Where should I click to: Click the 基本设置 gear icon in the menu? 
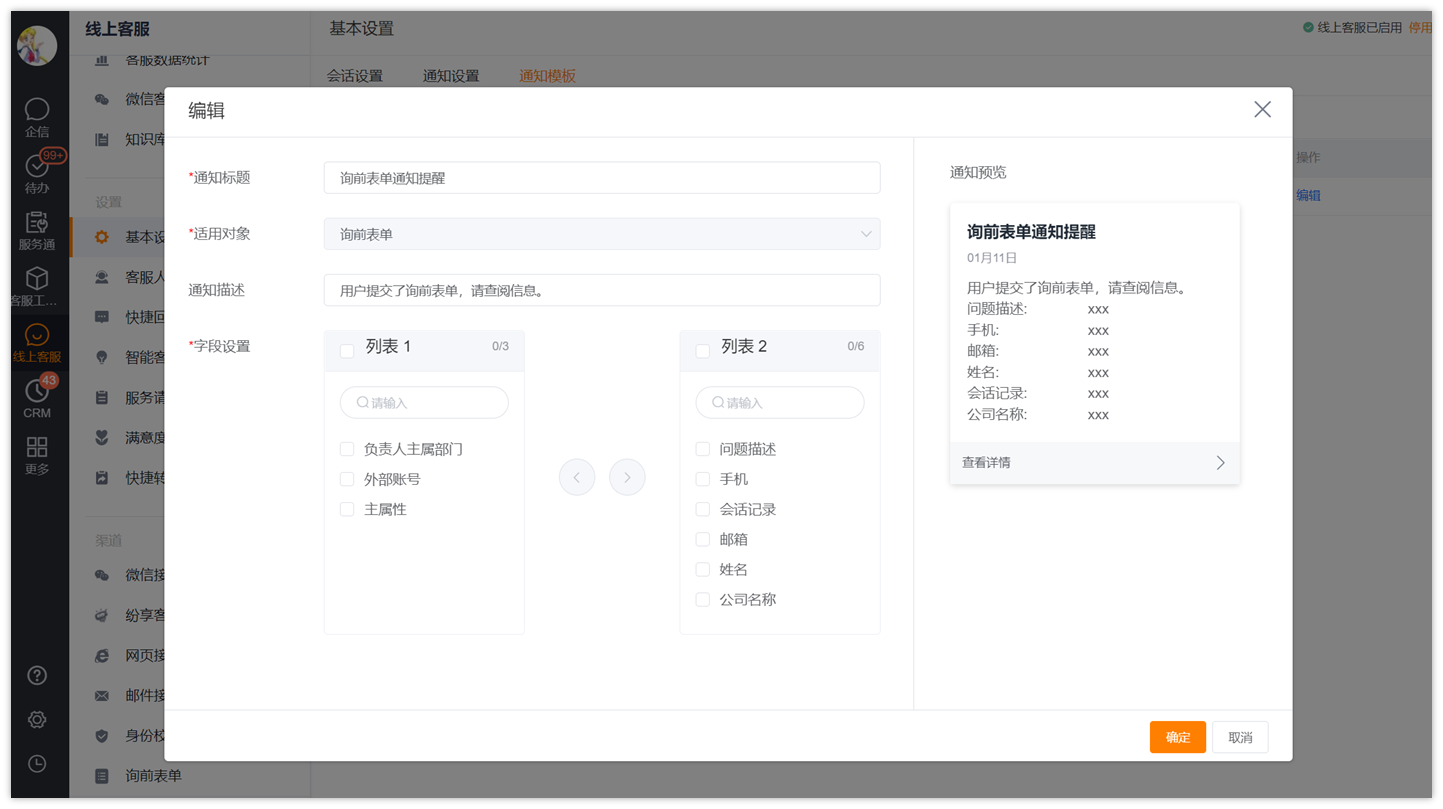tap(102, 237)
